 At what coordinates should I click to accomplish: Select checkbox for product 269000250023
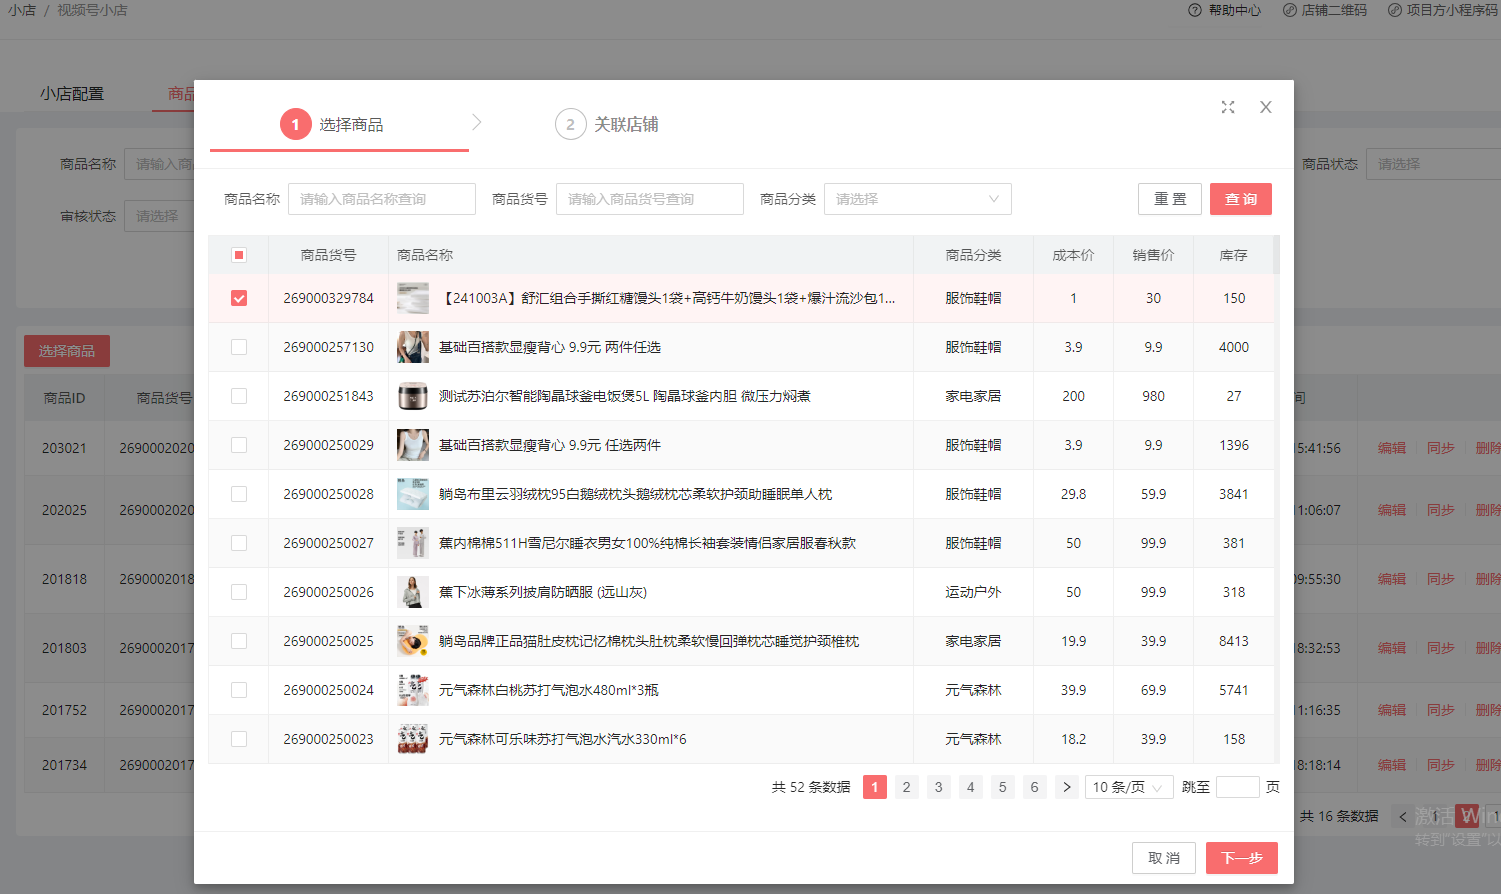239,739
